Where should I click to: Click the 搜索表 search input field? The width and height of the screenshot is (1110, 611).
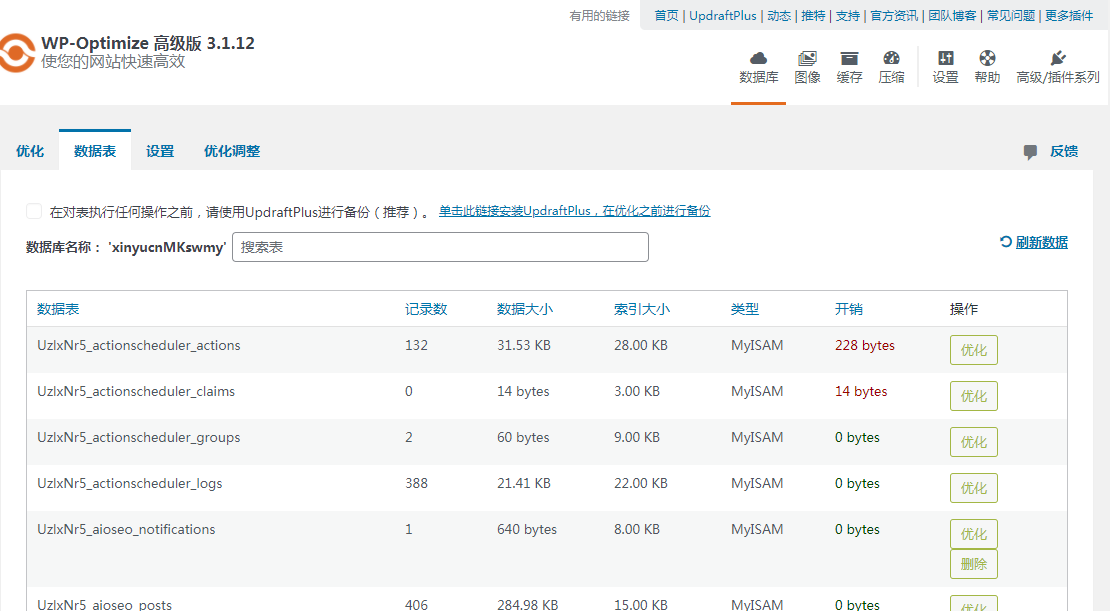440,246
